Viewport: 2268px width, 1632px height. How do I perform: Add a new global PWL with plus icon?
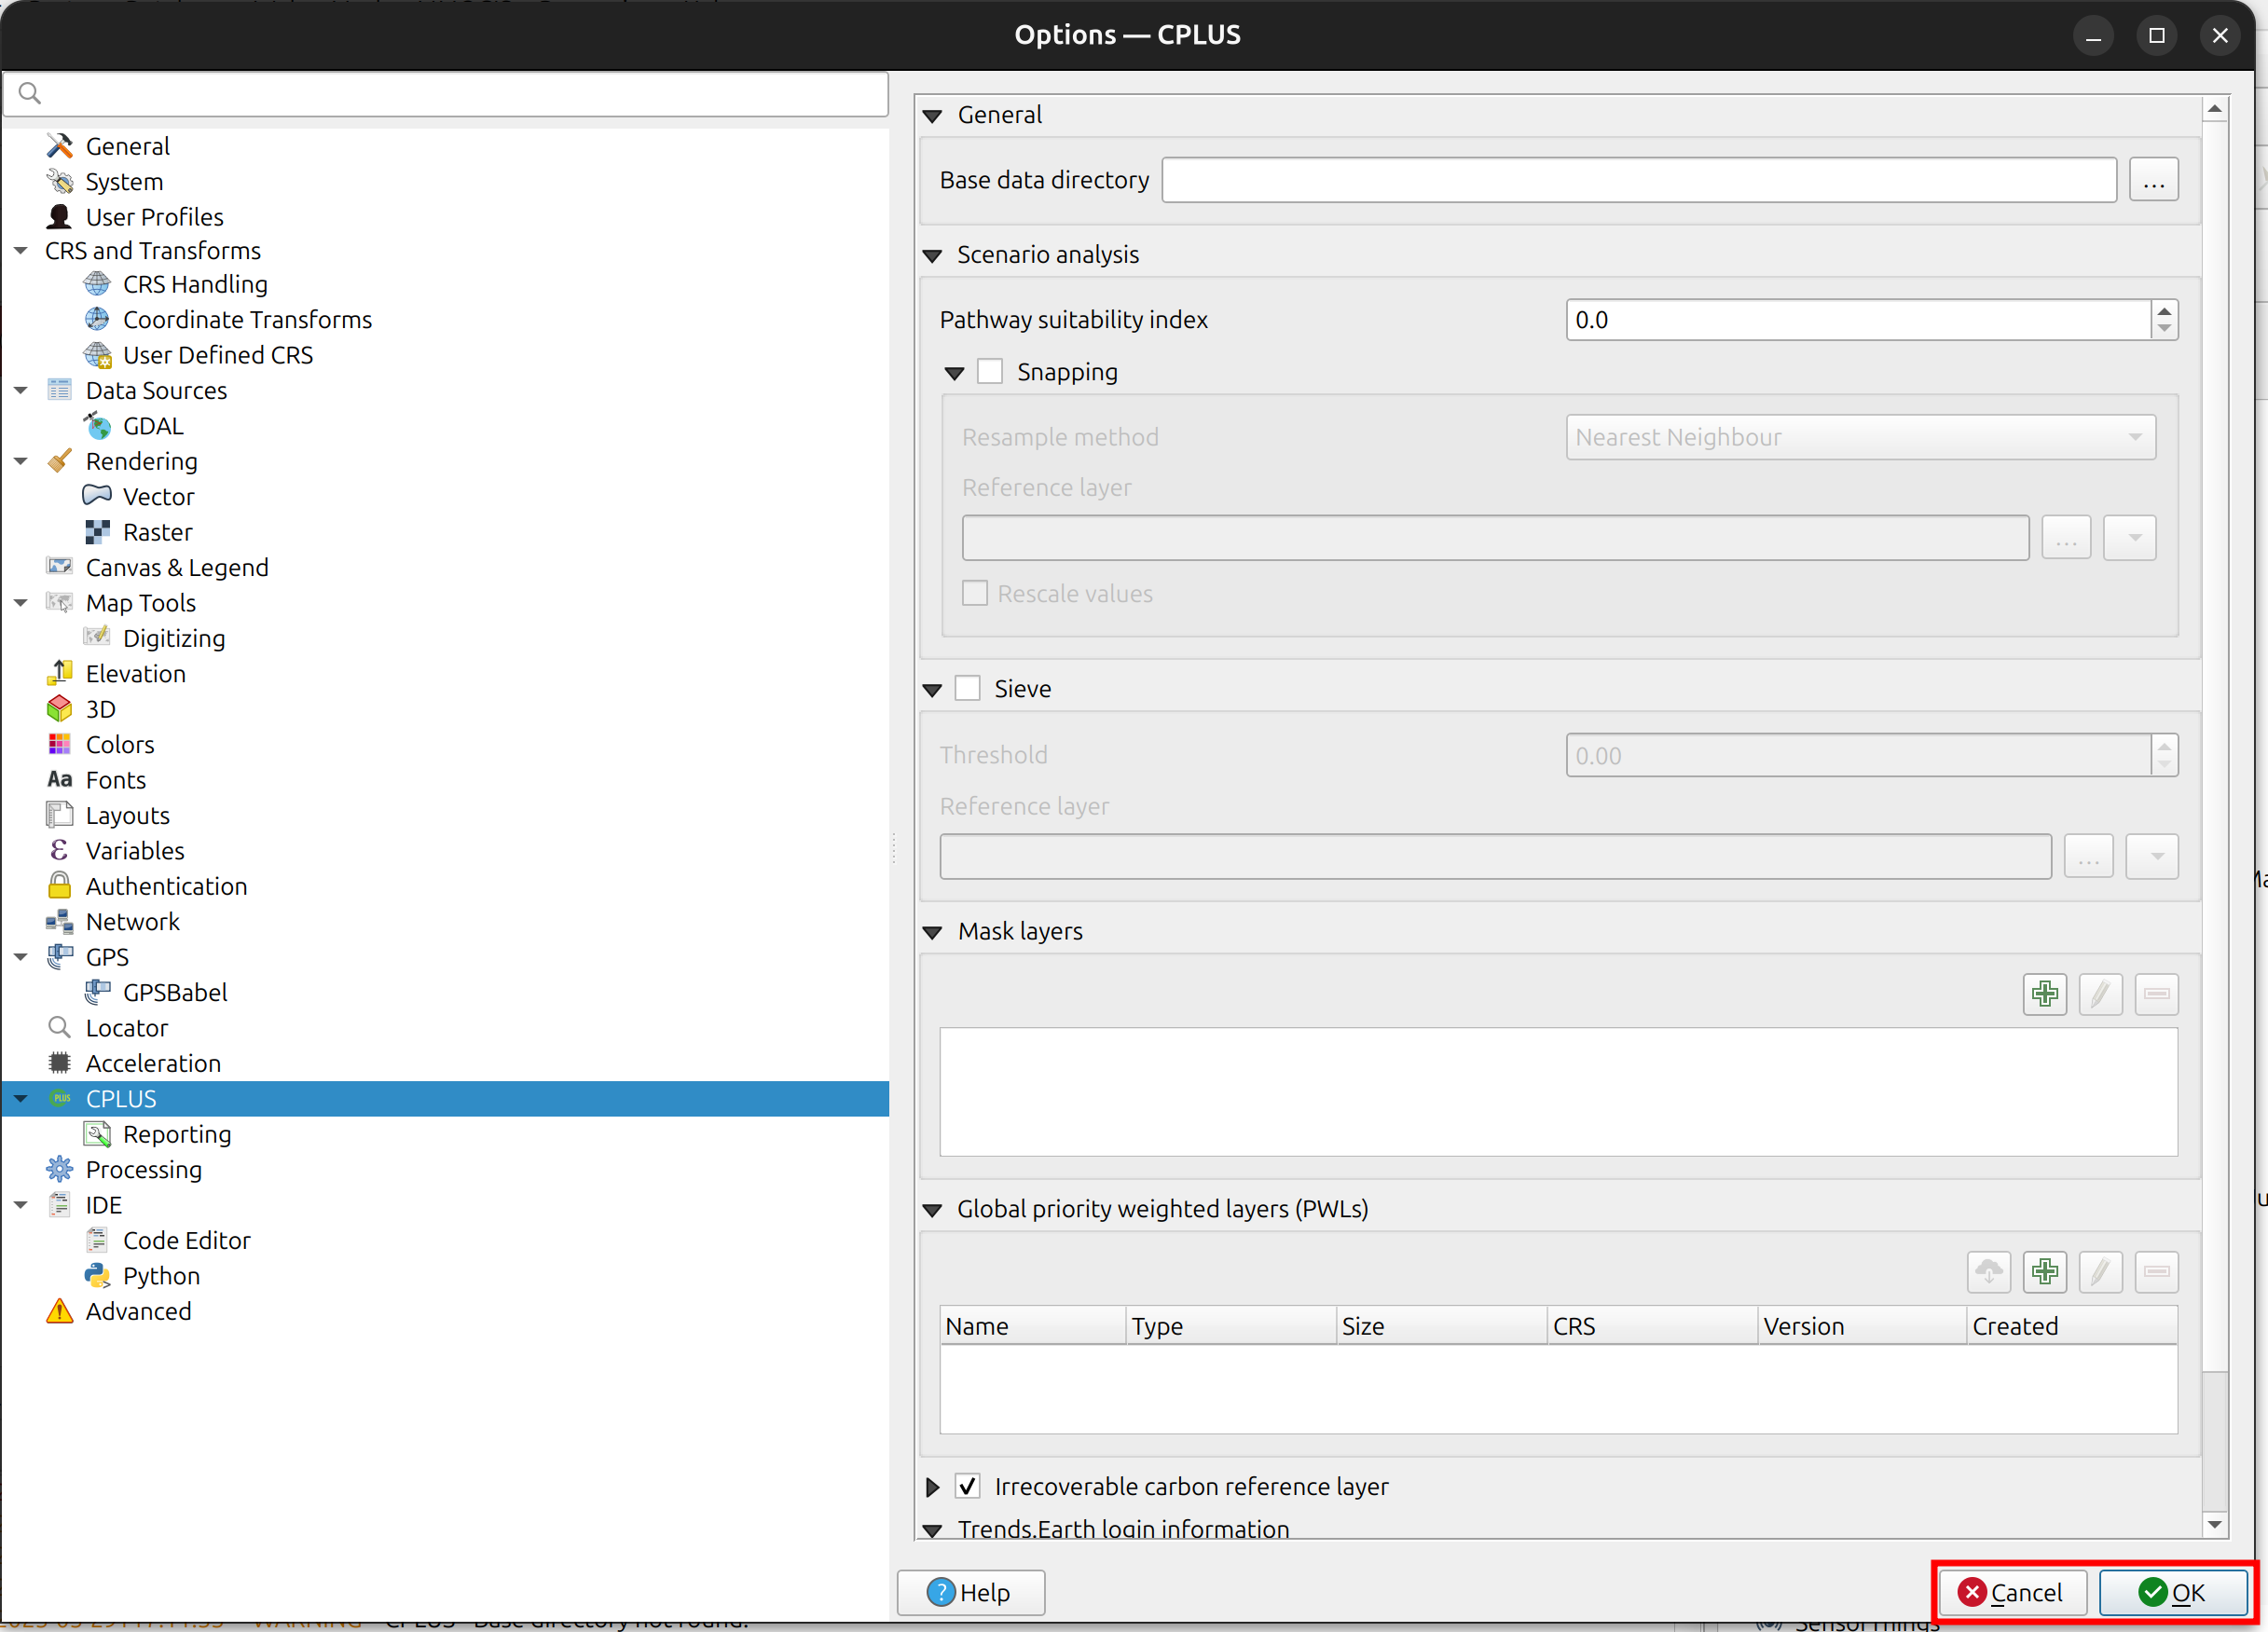(2045, 1272)
